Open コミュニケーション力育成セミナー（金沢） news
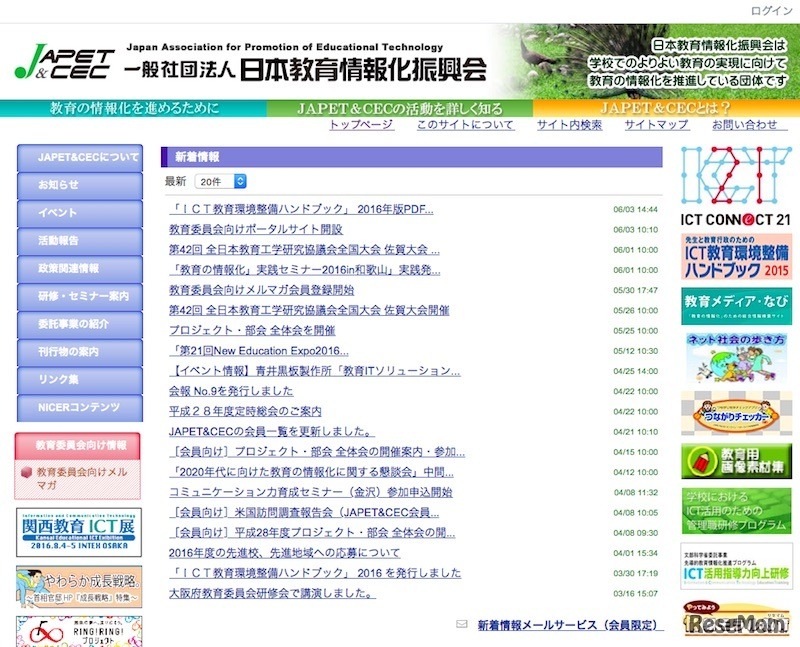This screenshot has width=800, height=647. (x=311, y=492)
